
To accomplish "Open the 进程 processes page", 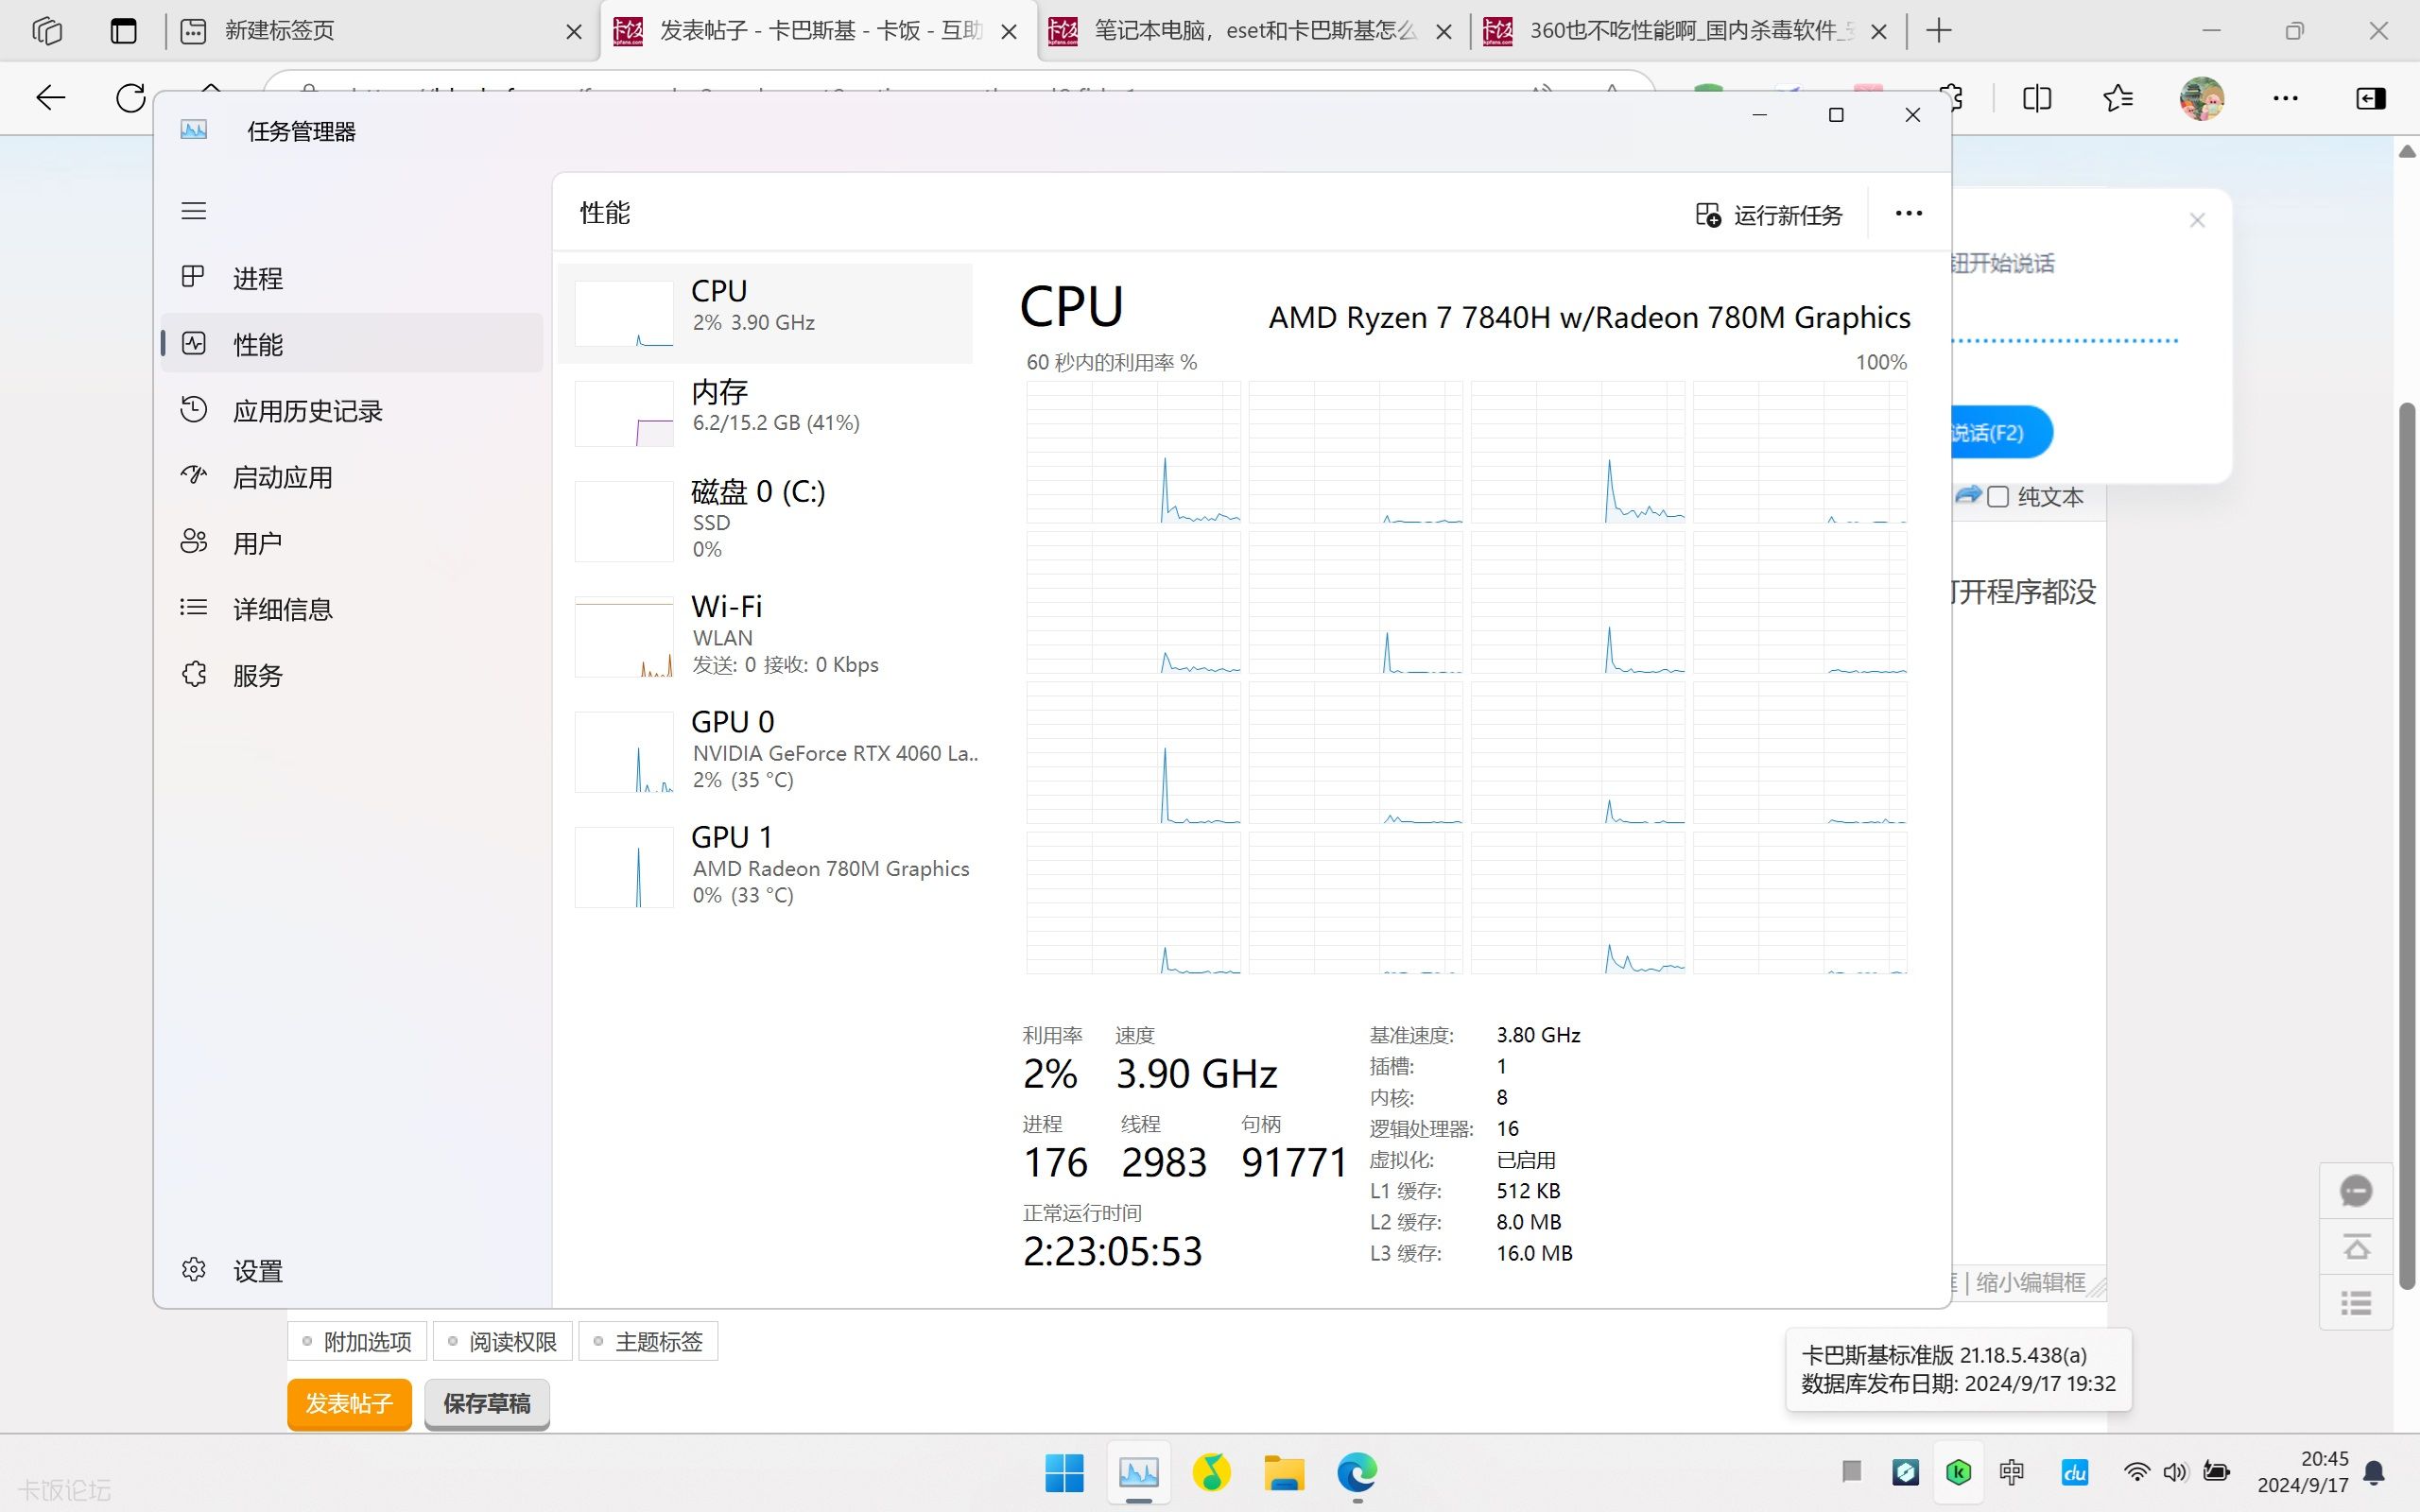I will coord(351,278).
